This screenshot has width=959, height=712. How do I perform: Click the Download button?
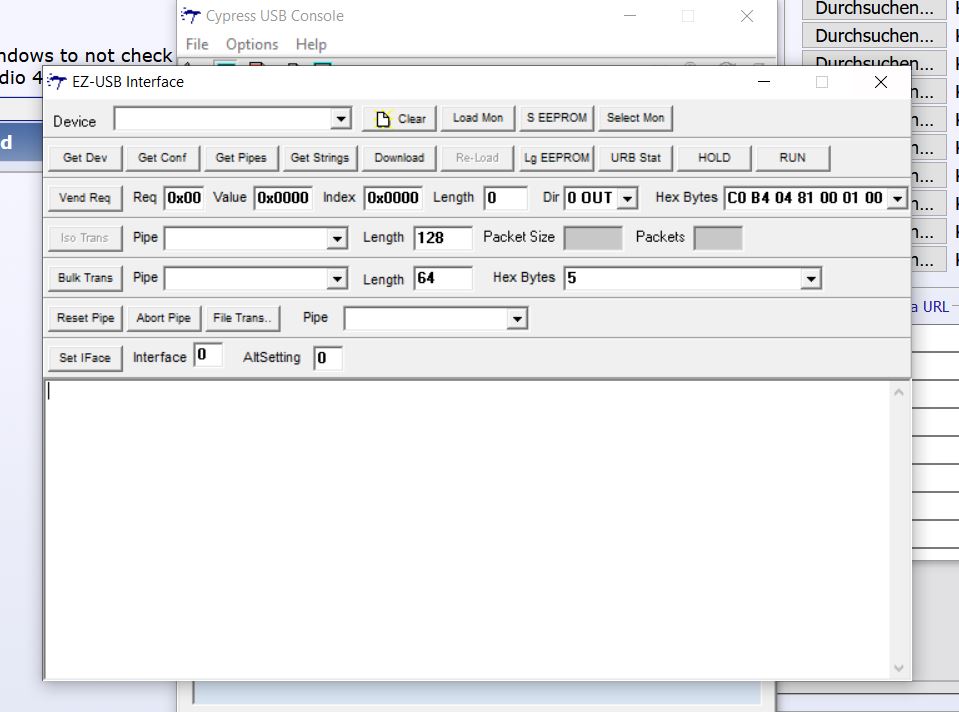pos(399,158)
